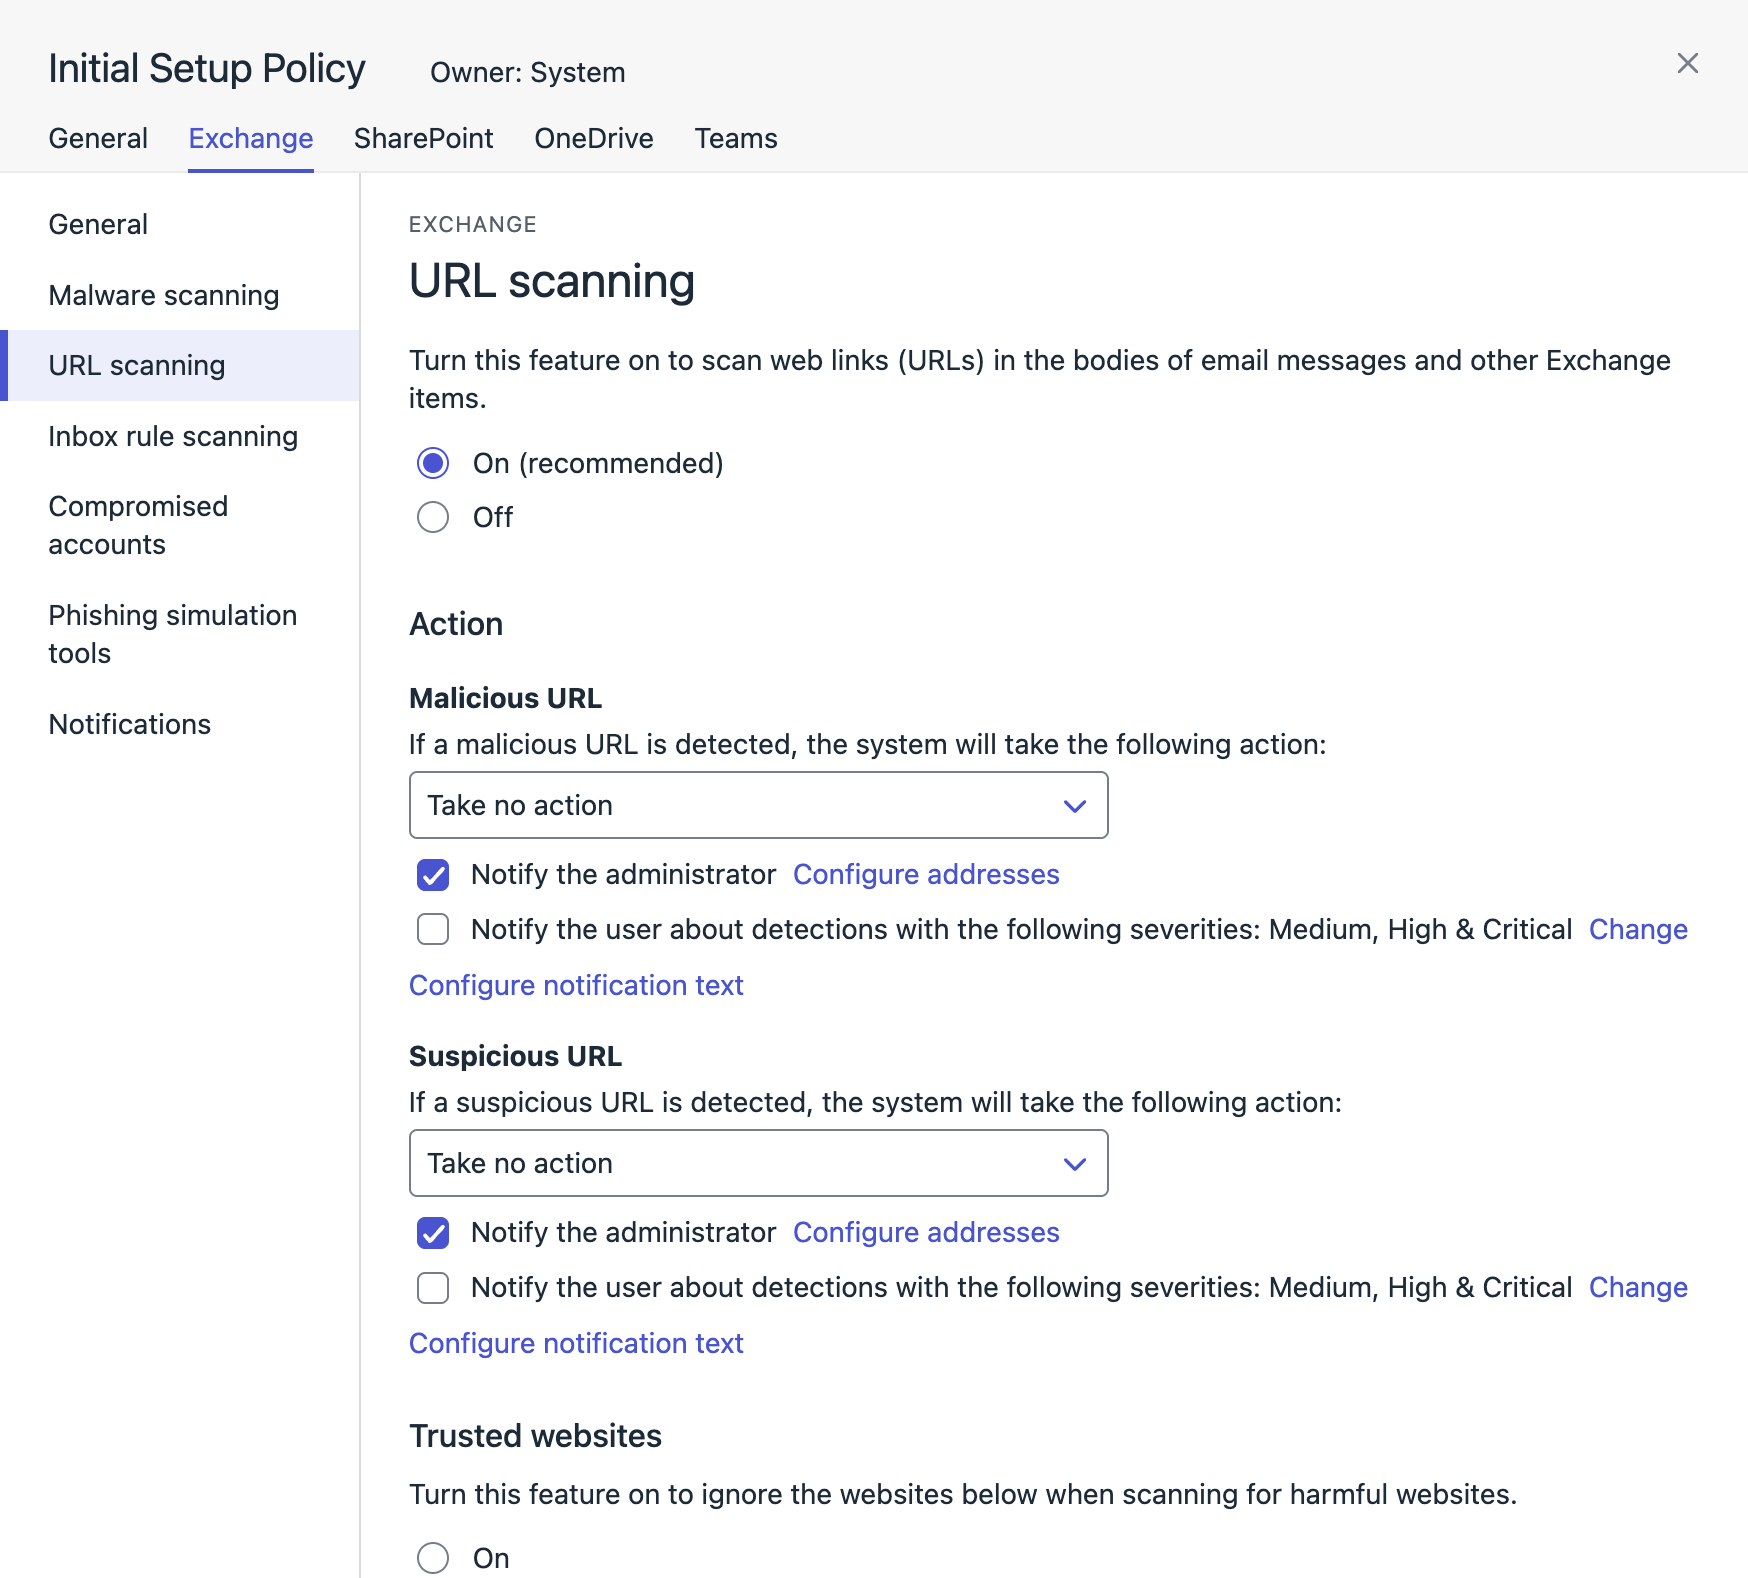1748x1578 pixels.
Task: Select On (recommended) radio button
Action: (x=433, y=463)
